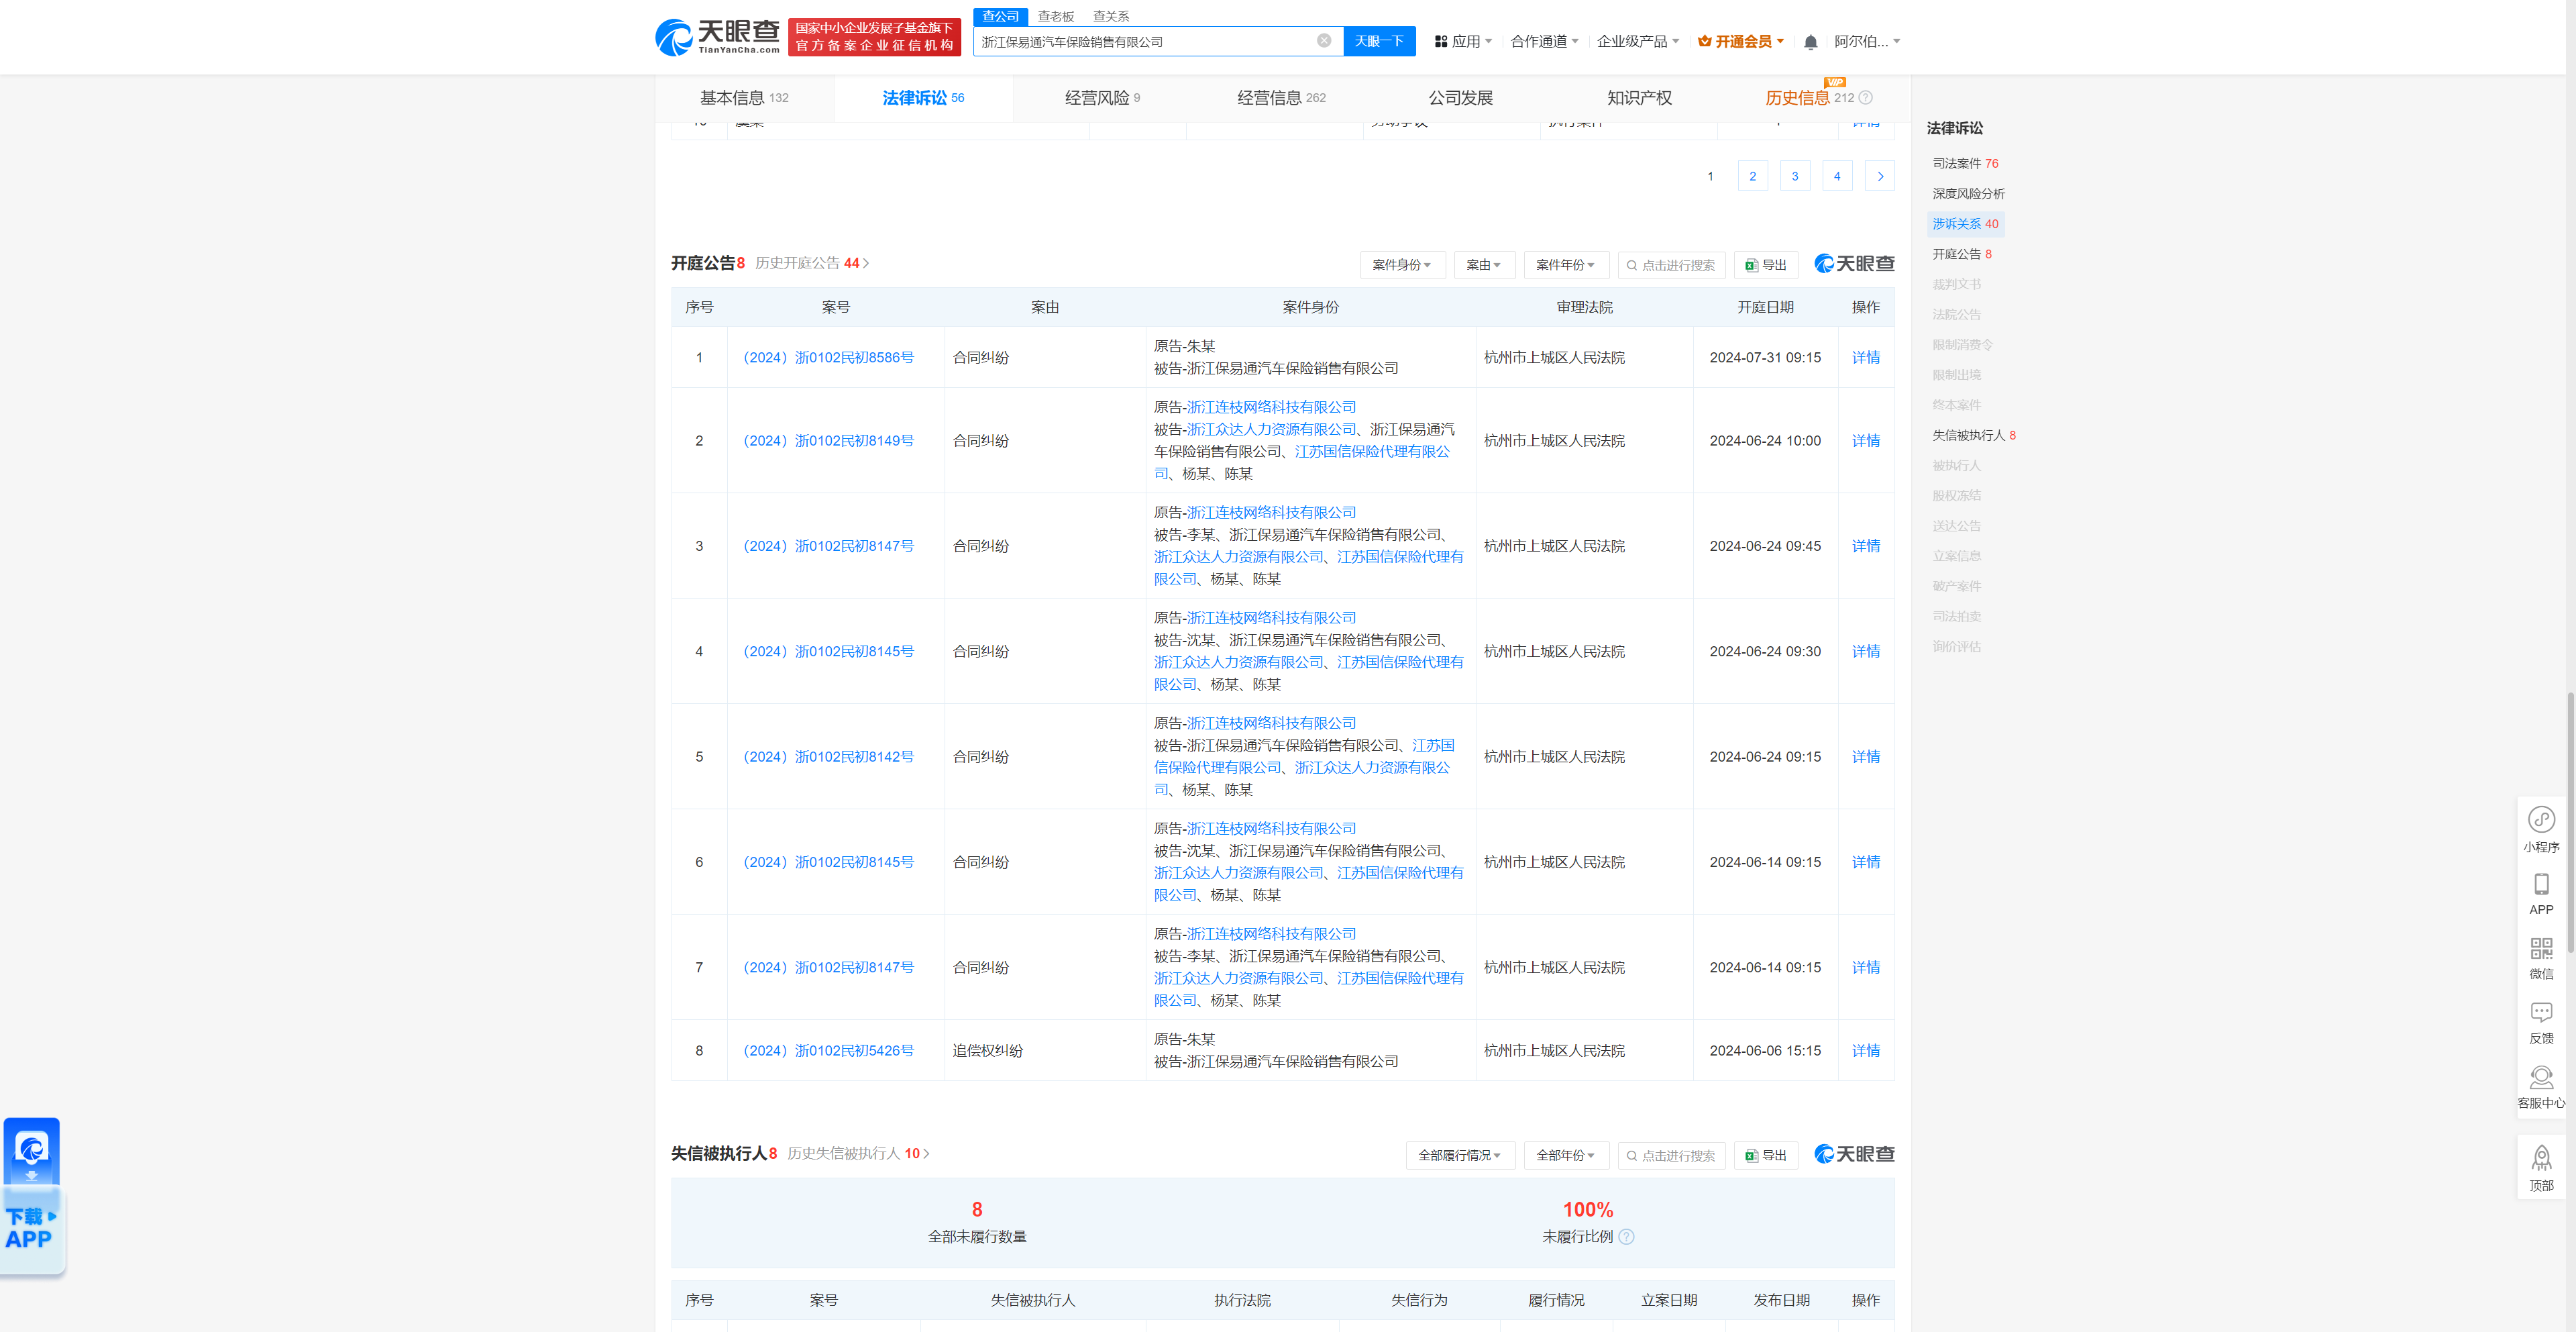Export dishonest debtor list to Excel
This screenshot has width=2576, height=1332.
point(1766,1155)
